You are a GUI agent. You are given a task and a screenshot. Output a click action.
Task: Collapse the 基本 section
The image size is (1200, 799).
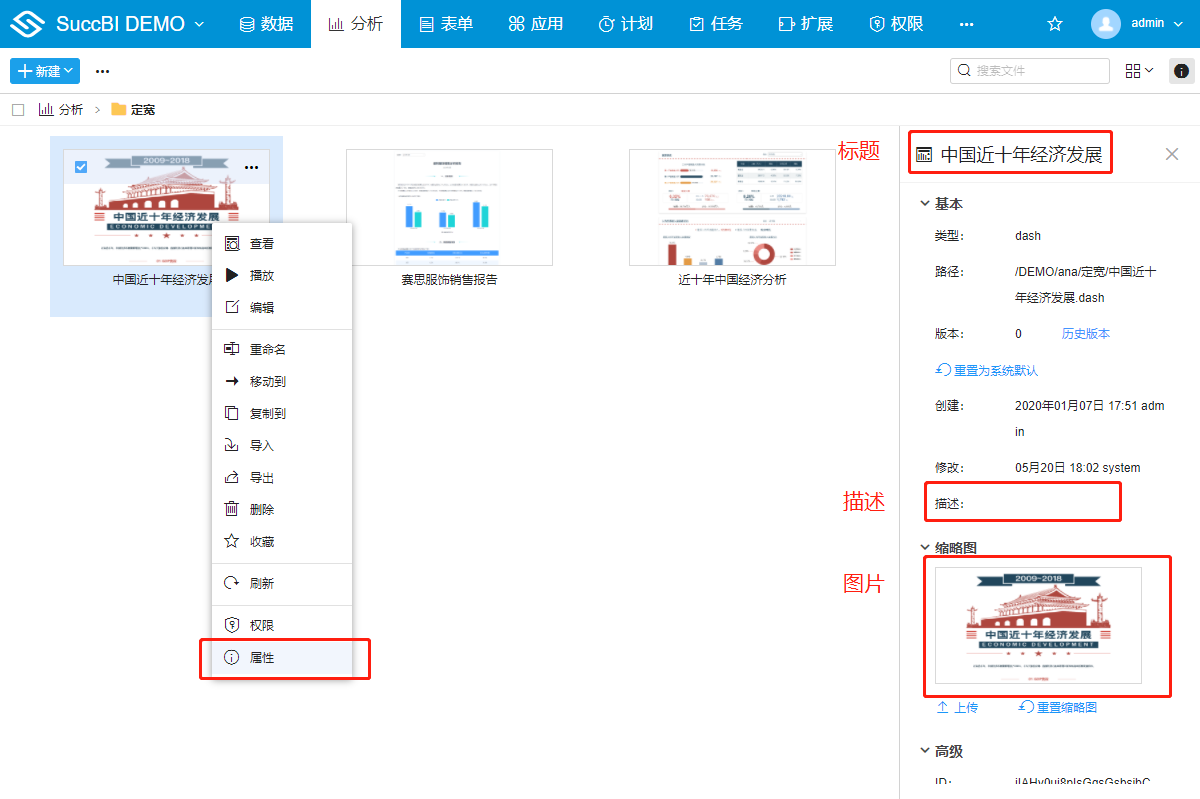coord(924,204)
